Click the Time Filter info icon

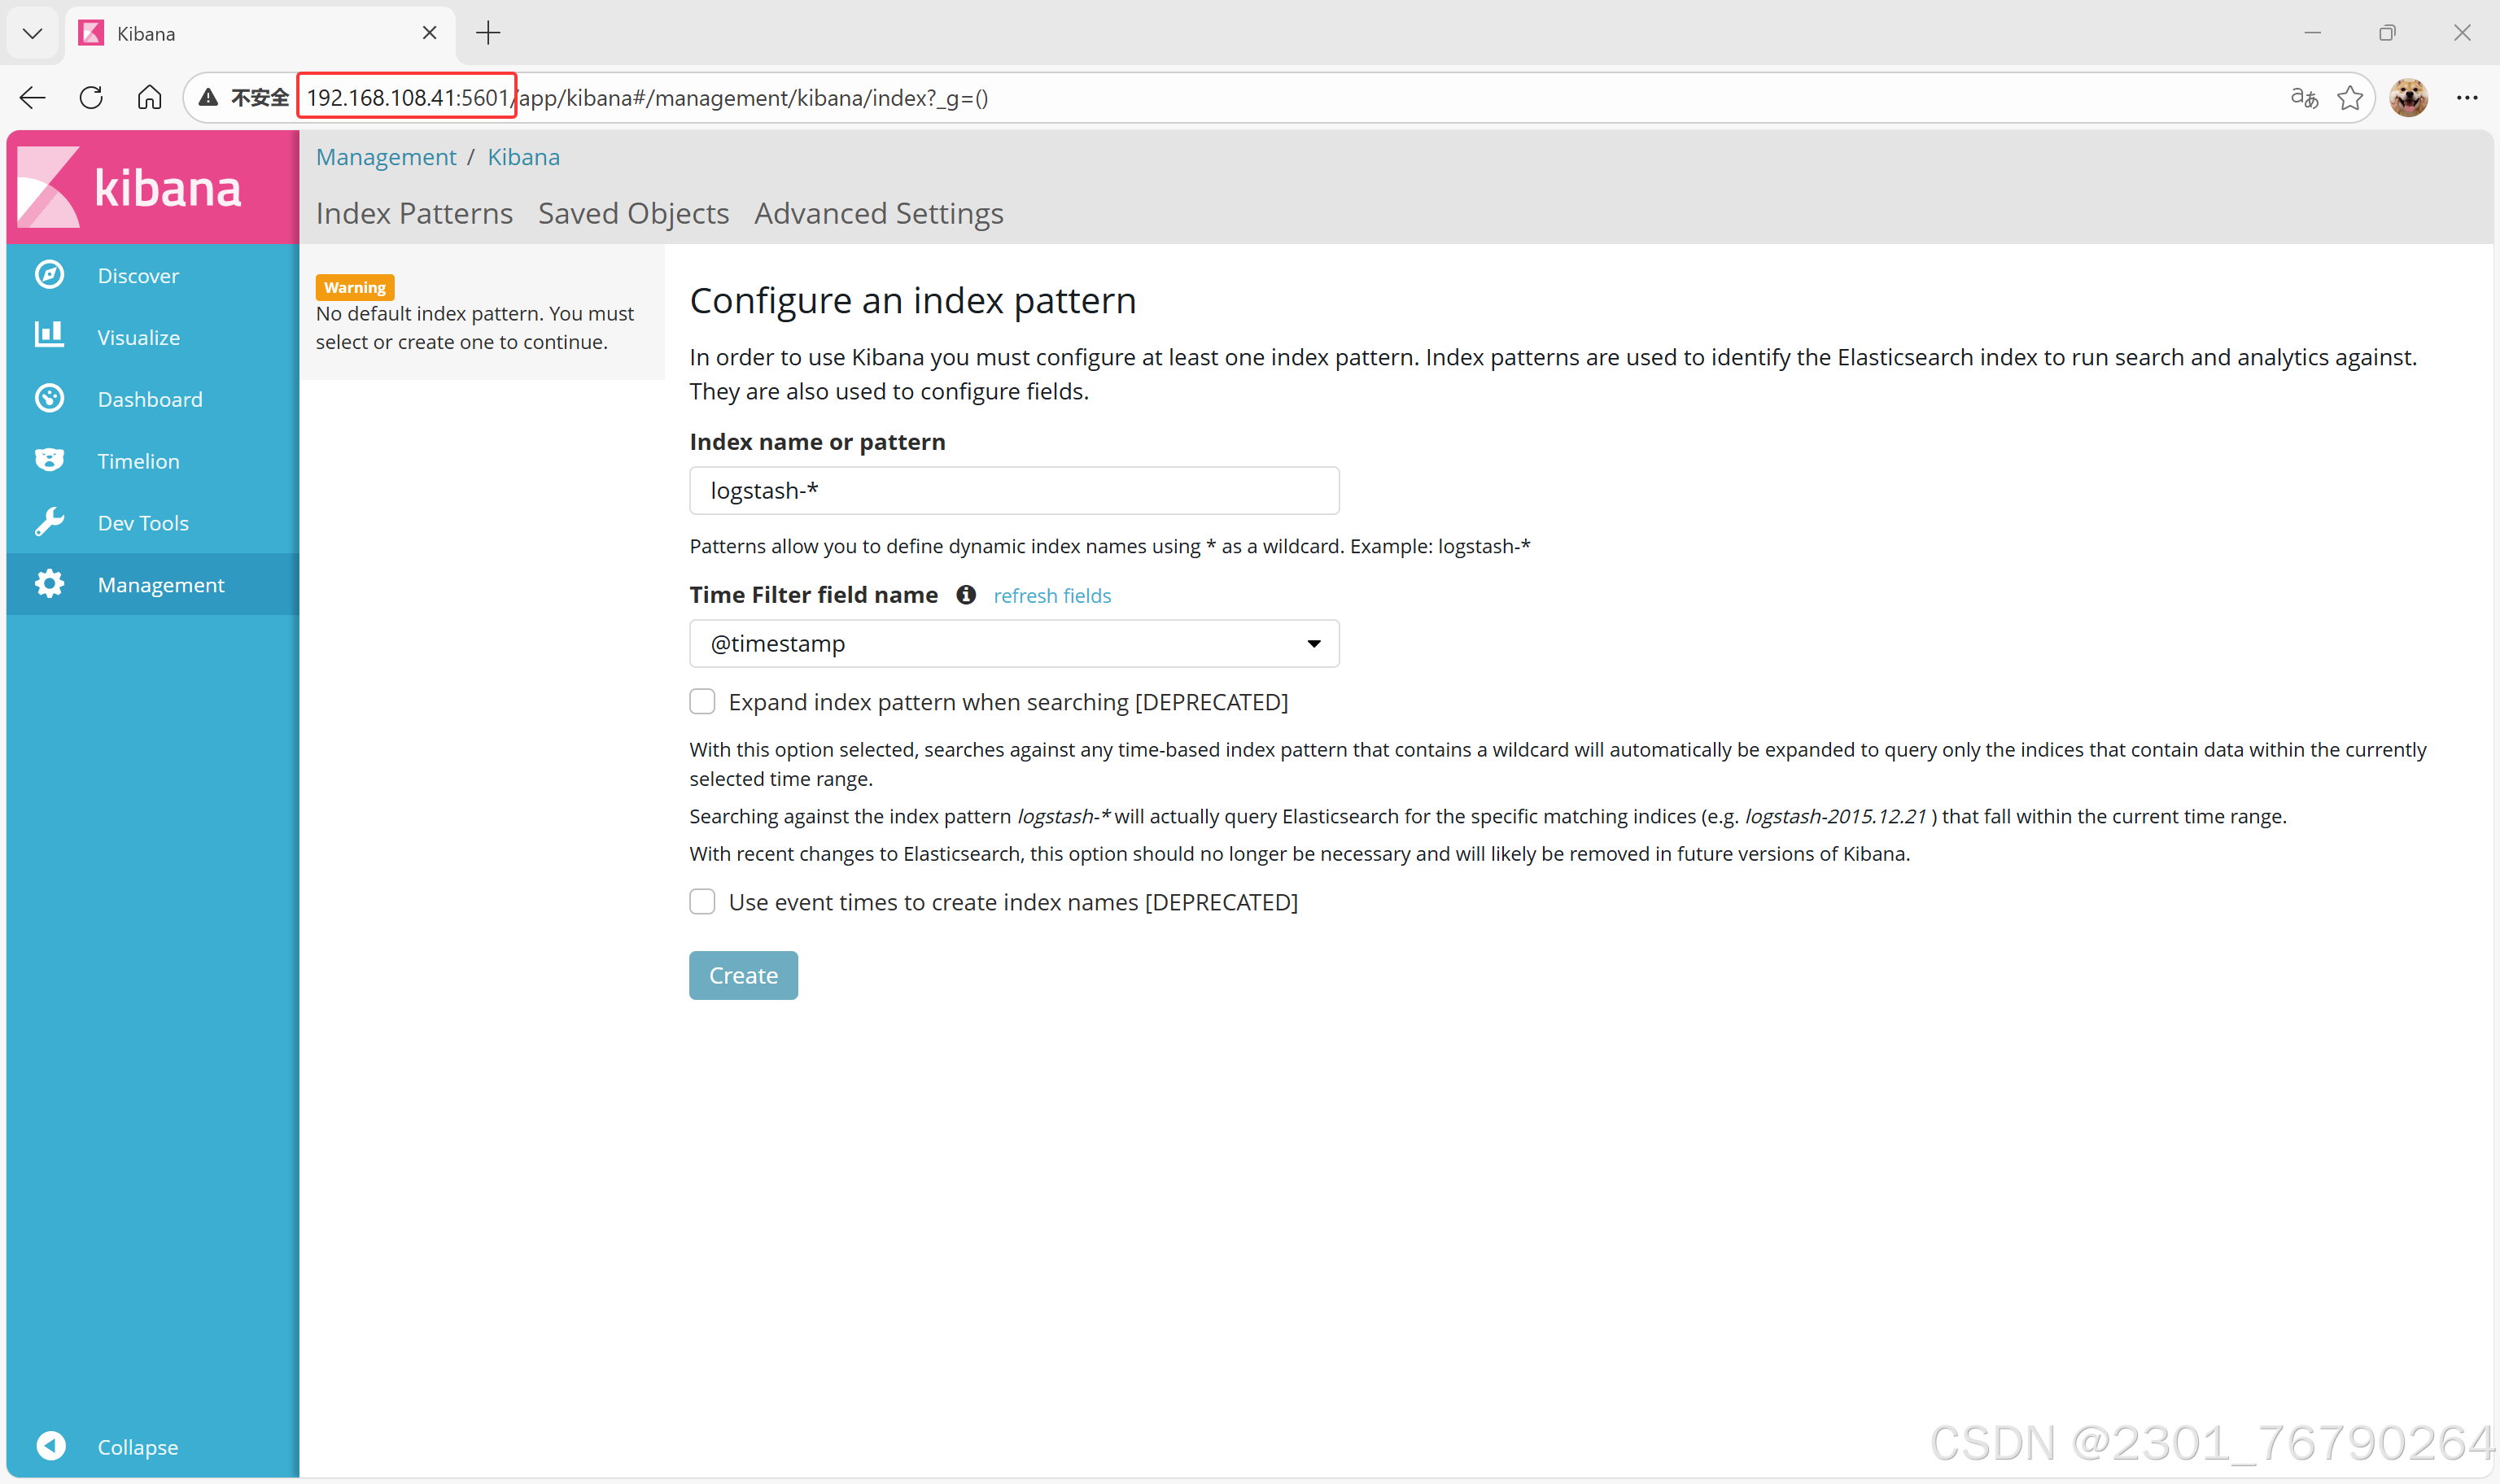(x=966, y=595)
